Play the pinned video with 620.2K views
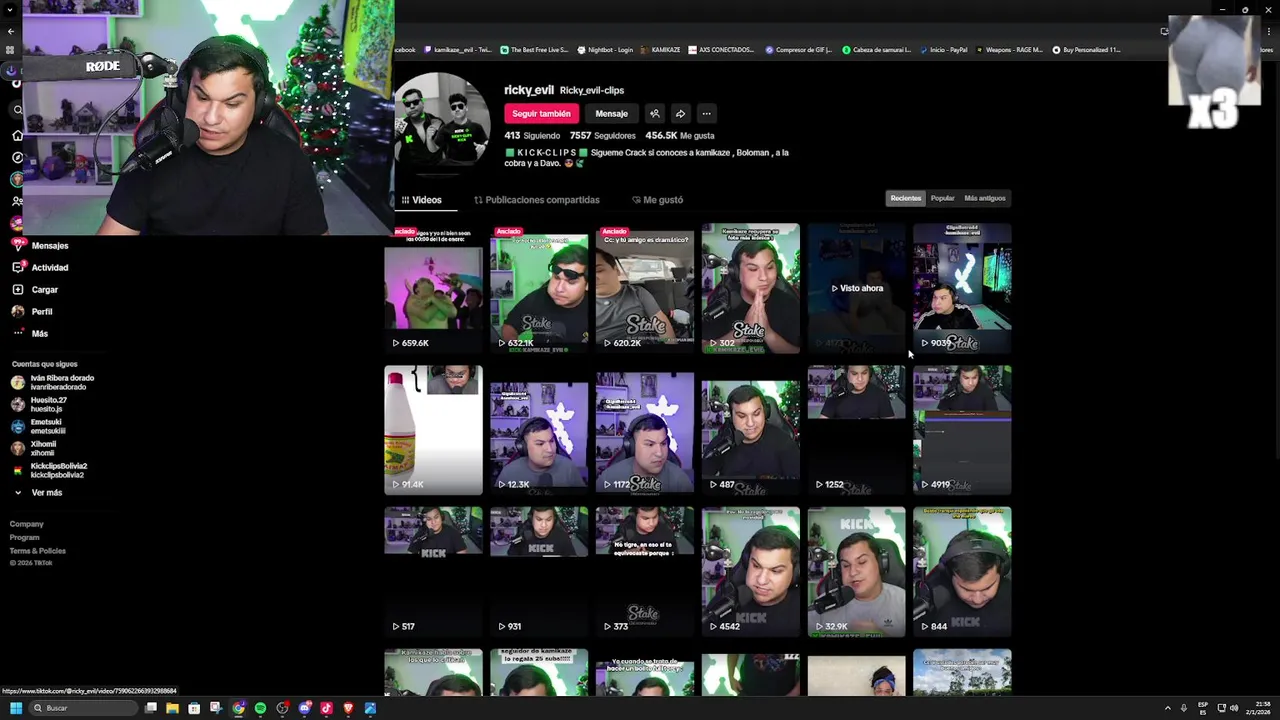Screen dimensions: 1280x720 [x=645, y=288]
